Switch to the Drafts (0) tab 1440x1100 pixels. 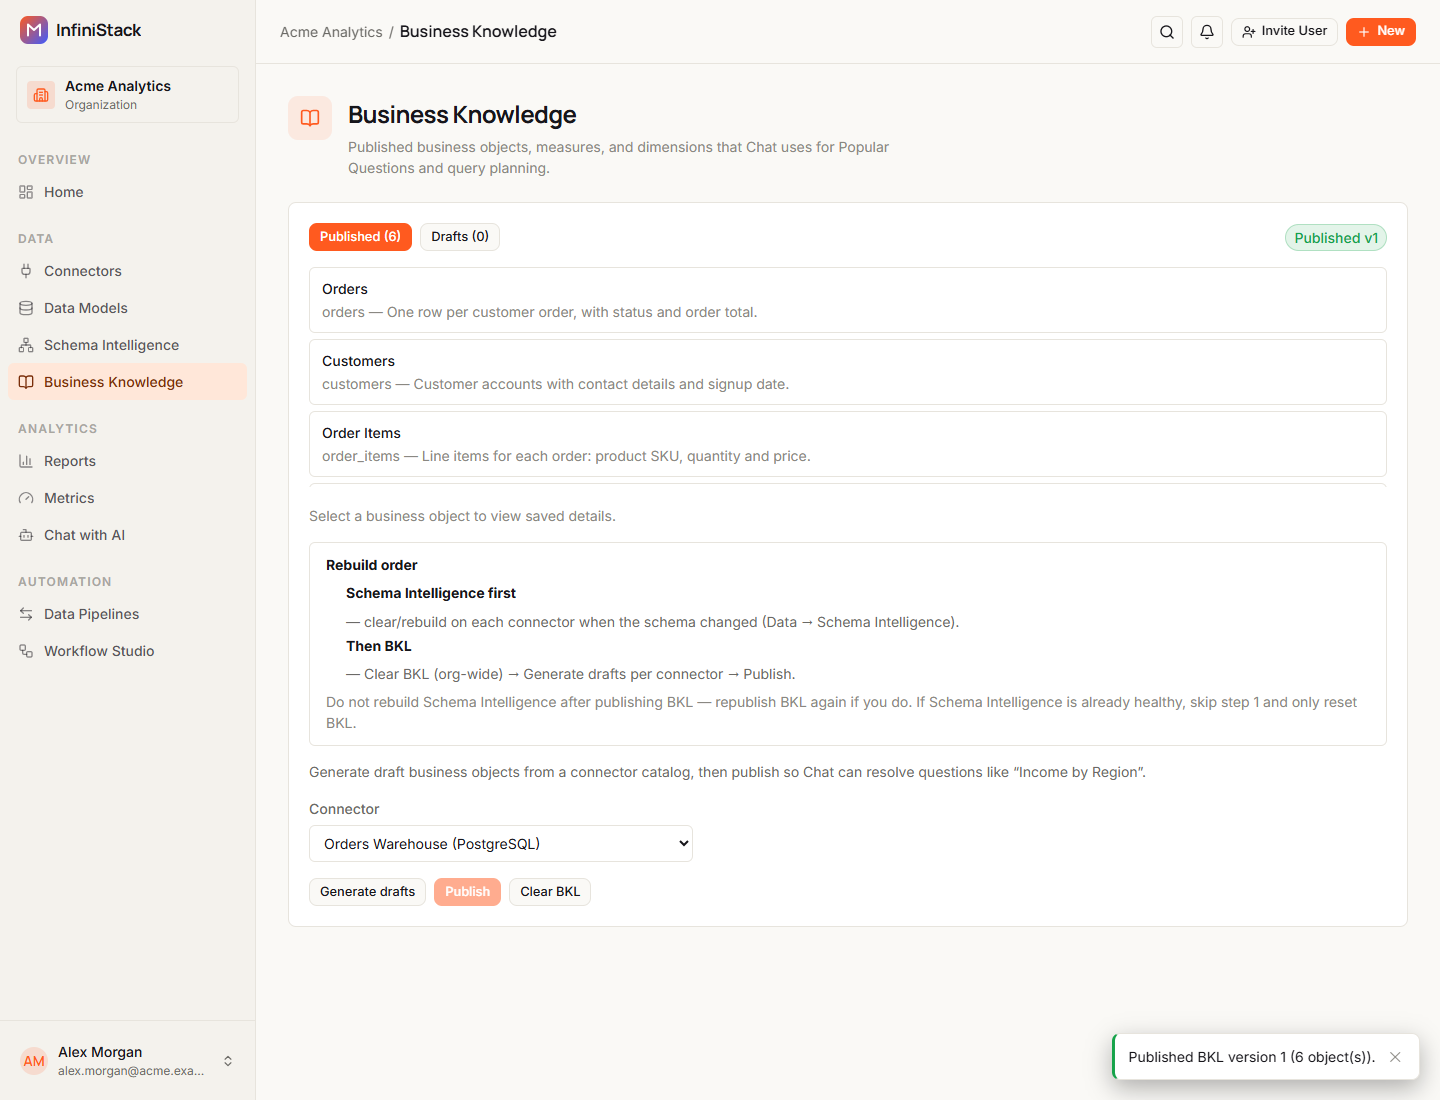(x=460, y=237)
